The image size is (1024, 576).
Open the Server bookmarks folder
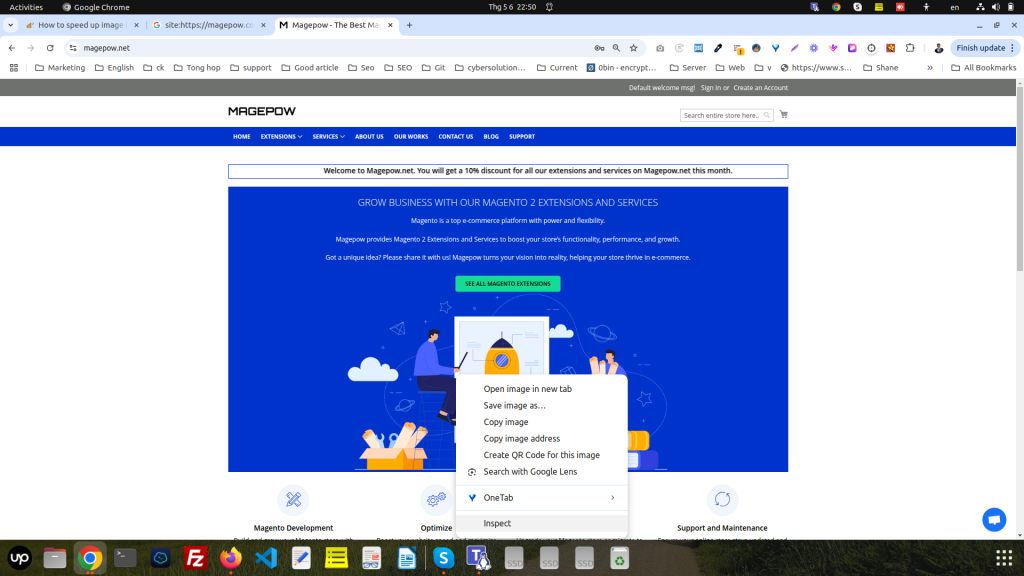click(688, 67)
